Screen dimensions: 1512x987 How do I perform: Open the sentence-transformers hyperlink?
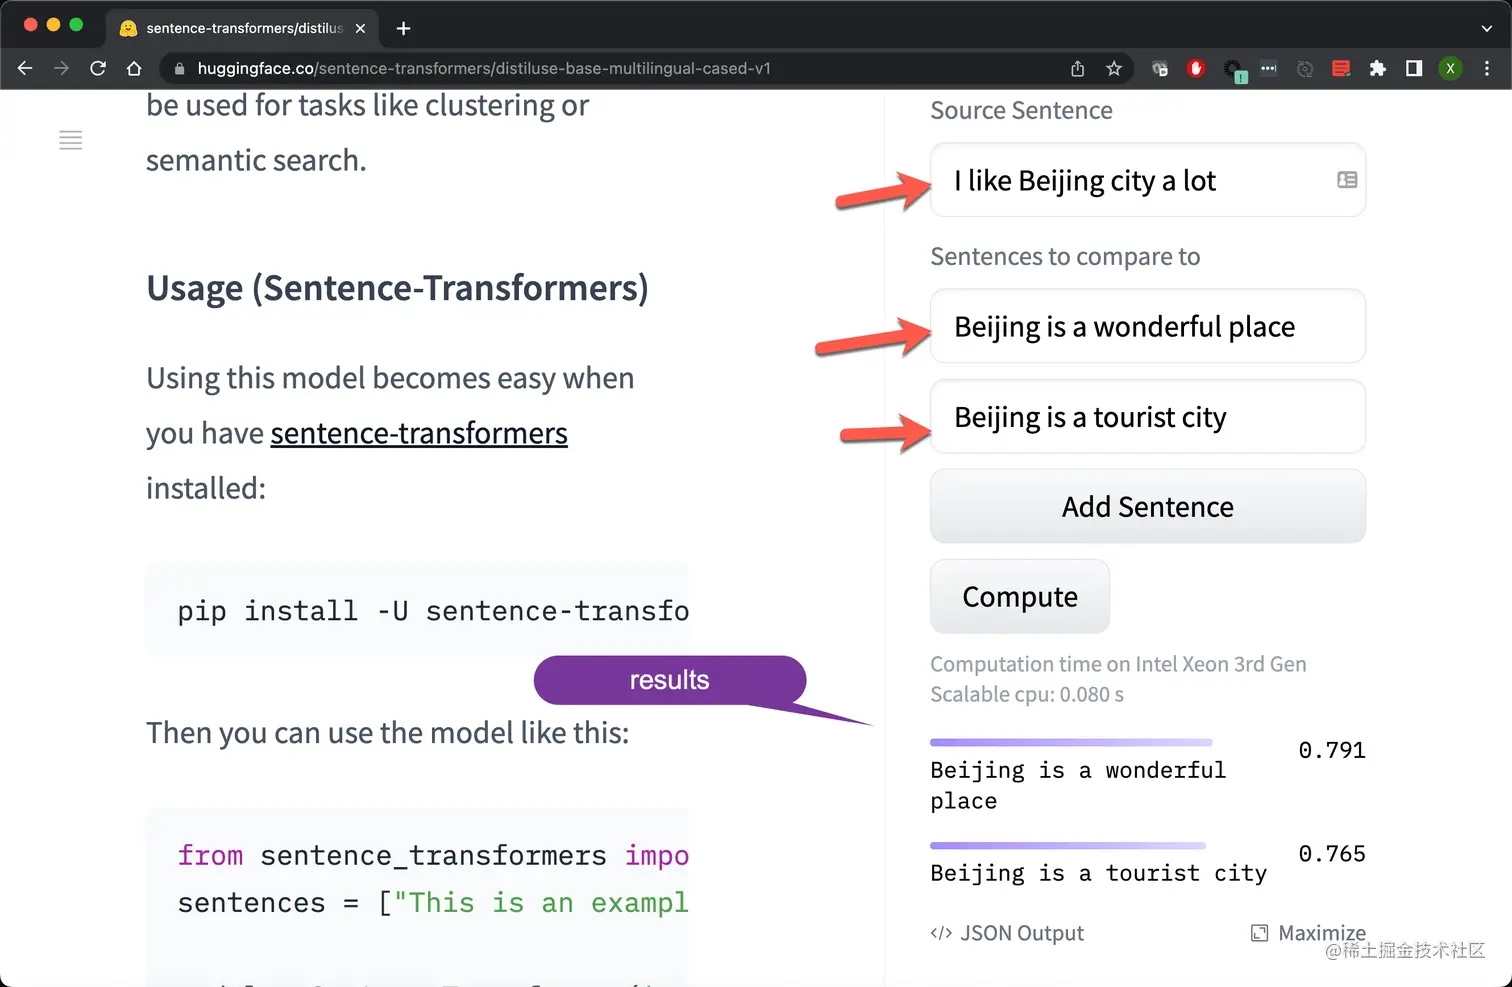[419, 433]
